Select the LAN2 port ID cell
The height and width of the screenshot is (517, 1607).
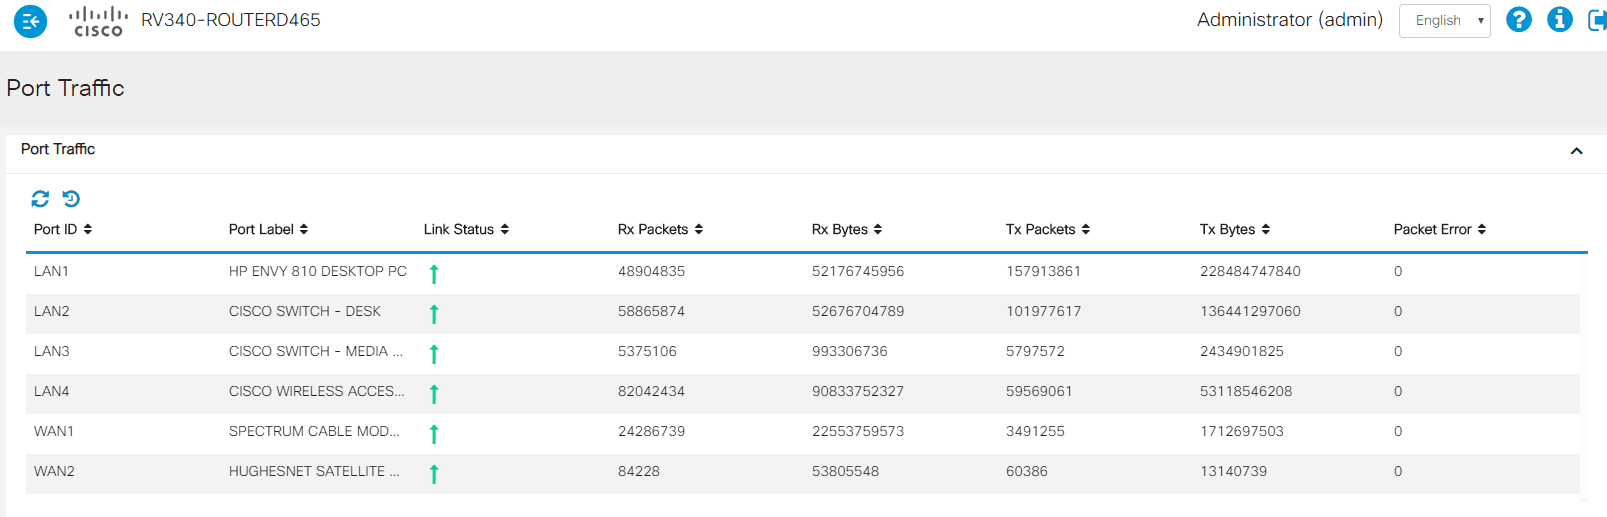tap(52, 311)
